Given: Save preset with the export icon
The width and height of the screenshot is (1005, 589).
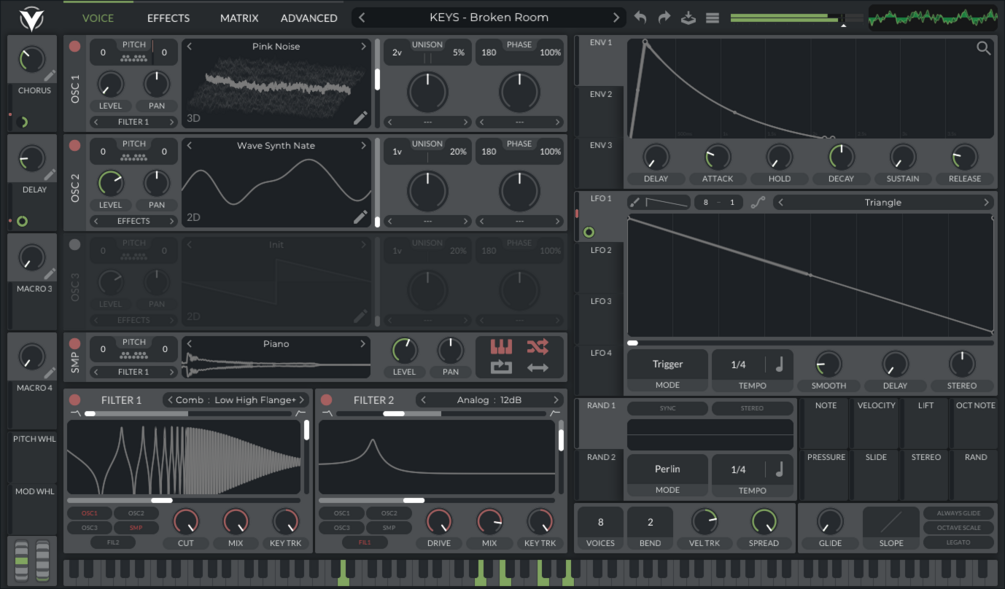Looking at the screenshot, I should pyautogui.click(x=688, y=17).
